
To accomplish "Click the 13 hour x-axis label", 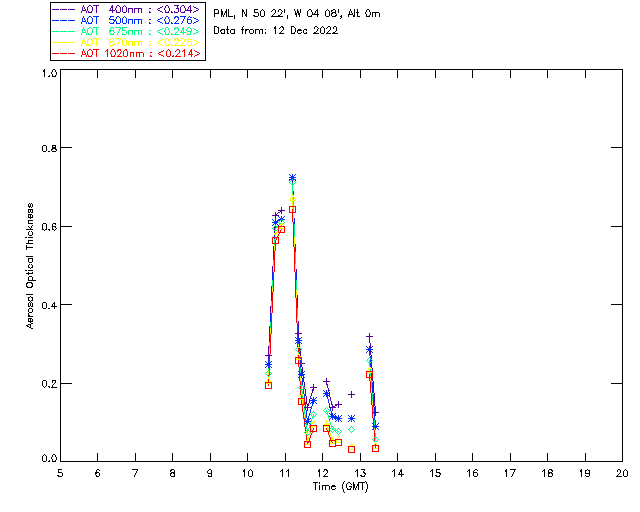I will [x=360, y=473].
